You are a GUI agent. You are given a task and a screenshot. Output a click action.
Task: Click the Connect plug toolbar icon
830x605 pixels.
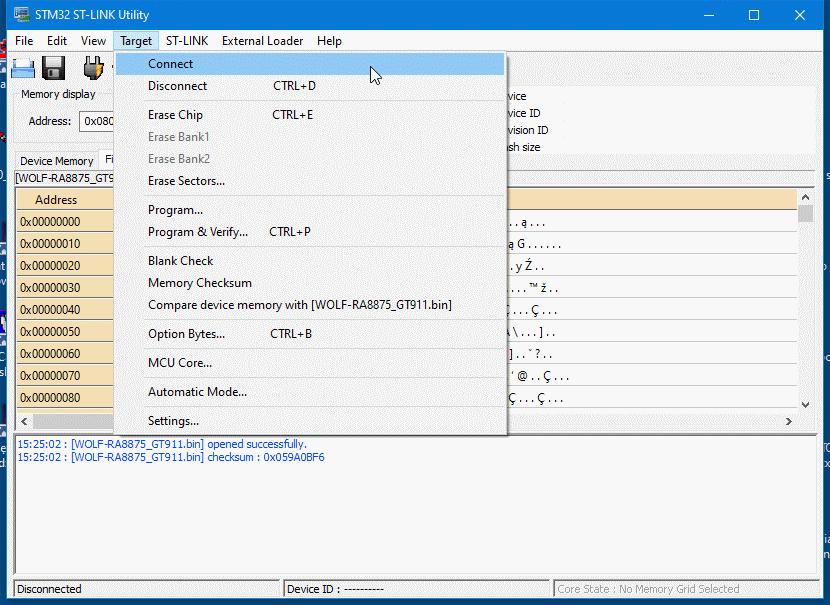[93, 68]
